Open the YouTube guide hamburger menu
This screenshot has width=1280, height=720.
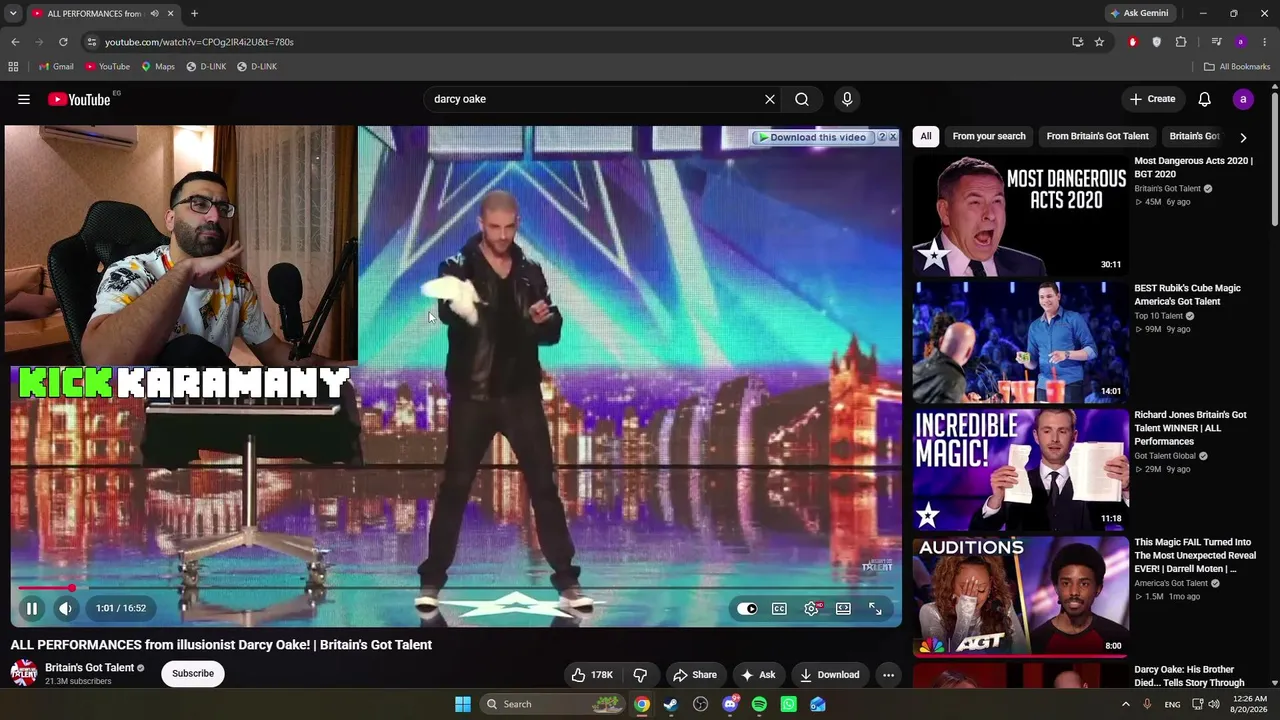click(x=24, y=99)
